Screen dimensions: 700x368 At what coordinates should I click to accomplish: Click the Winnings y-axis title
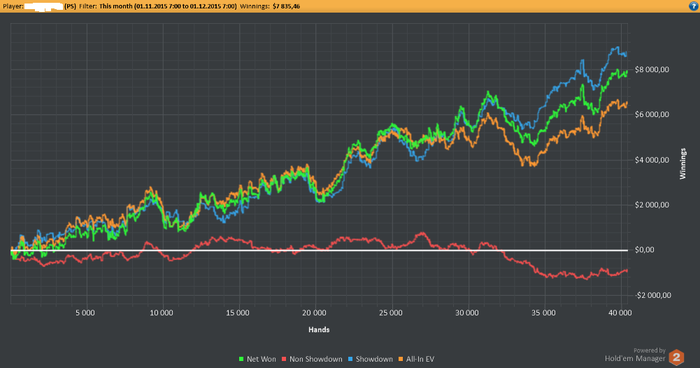(683, 164)
